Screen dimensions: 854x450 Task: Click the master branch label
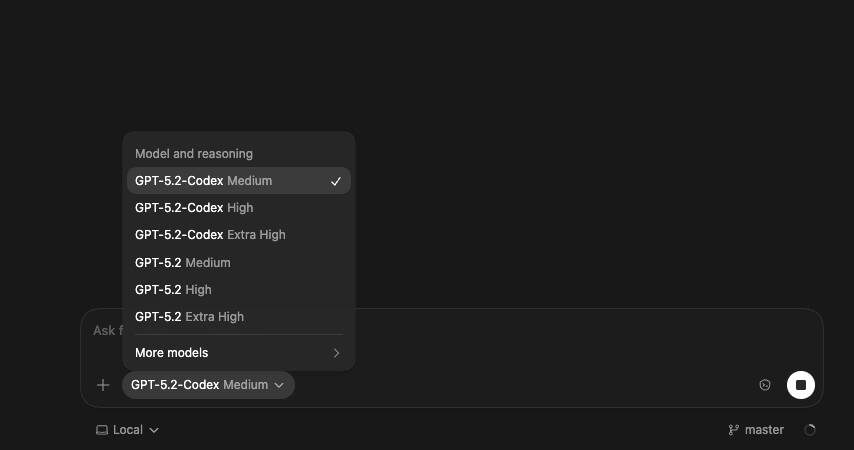pos(764,430)
